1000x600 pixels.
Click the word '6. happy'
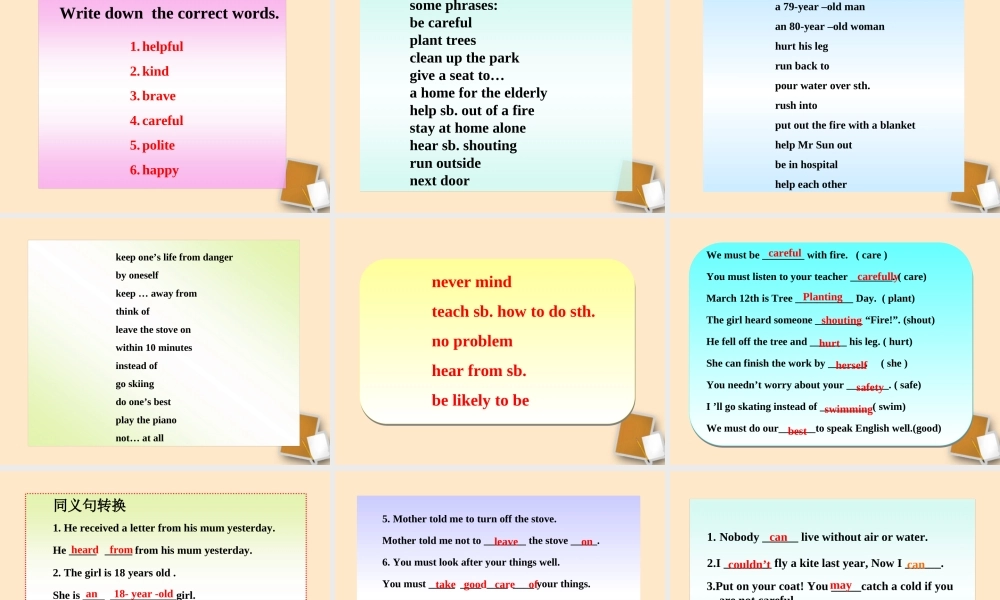154,170
